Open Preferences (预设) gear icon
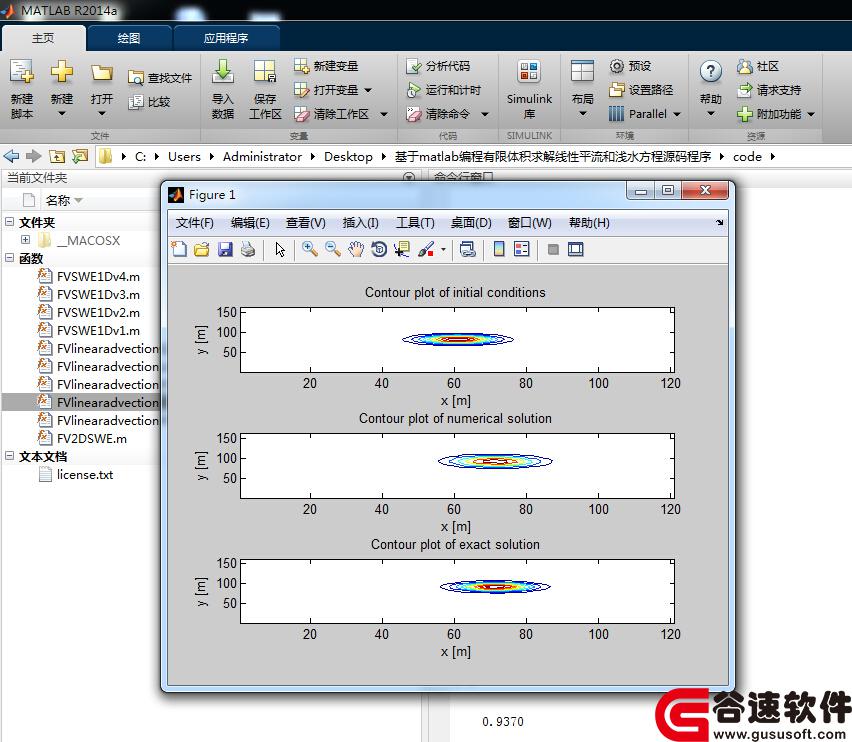This screenshot has height=742, width=852. pyautogui.click(x=616, y=66)
